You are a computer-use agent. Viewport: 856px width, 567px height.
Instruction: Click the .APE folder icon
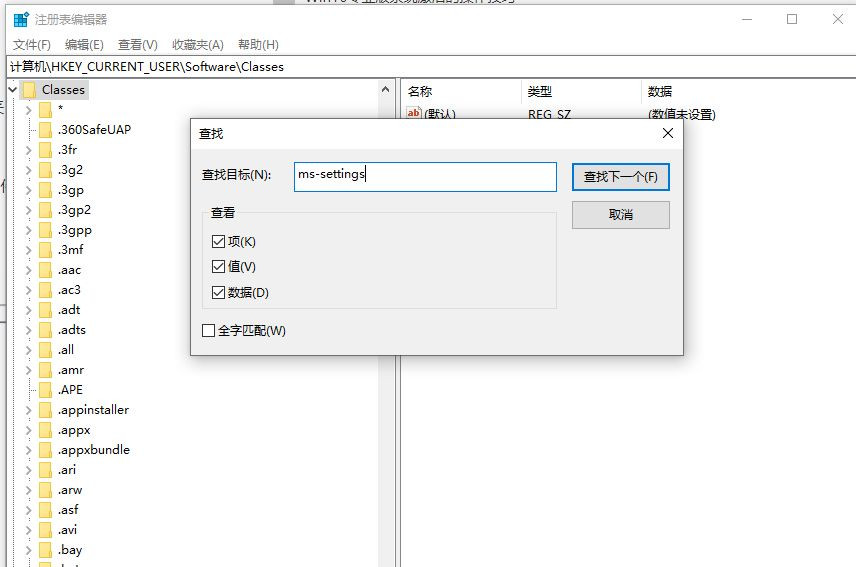click(x=46, y=390)
